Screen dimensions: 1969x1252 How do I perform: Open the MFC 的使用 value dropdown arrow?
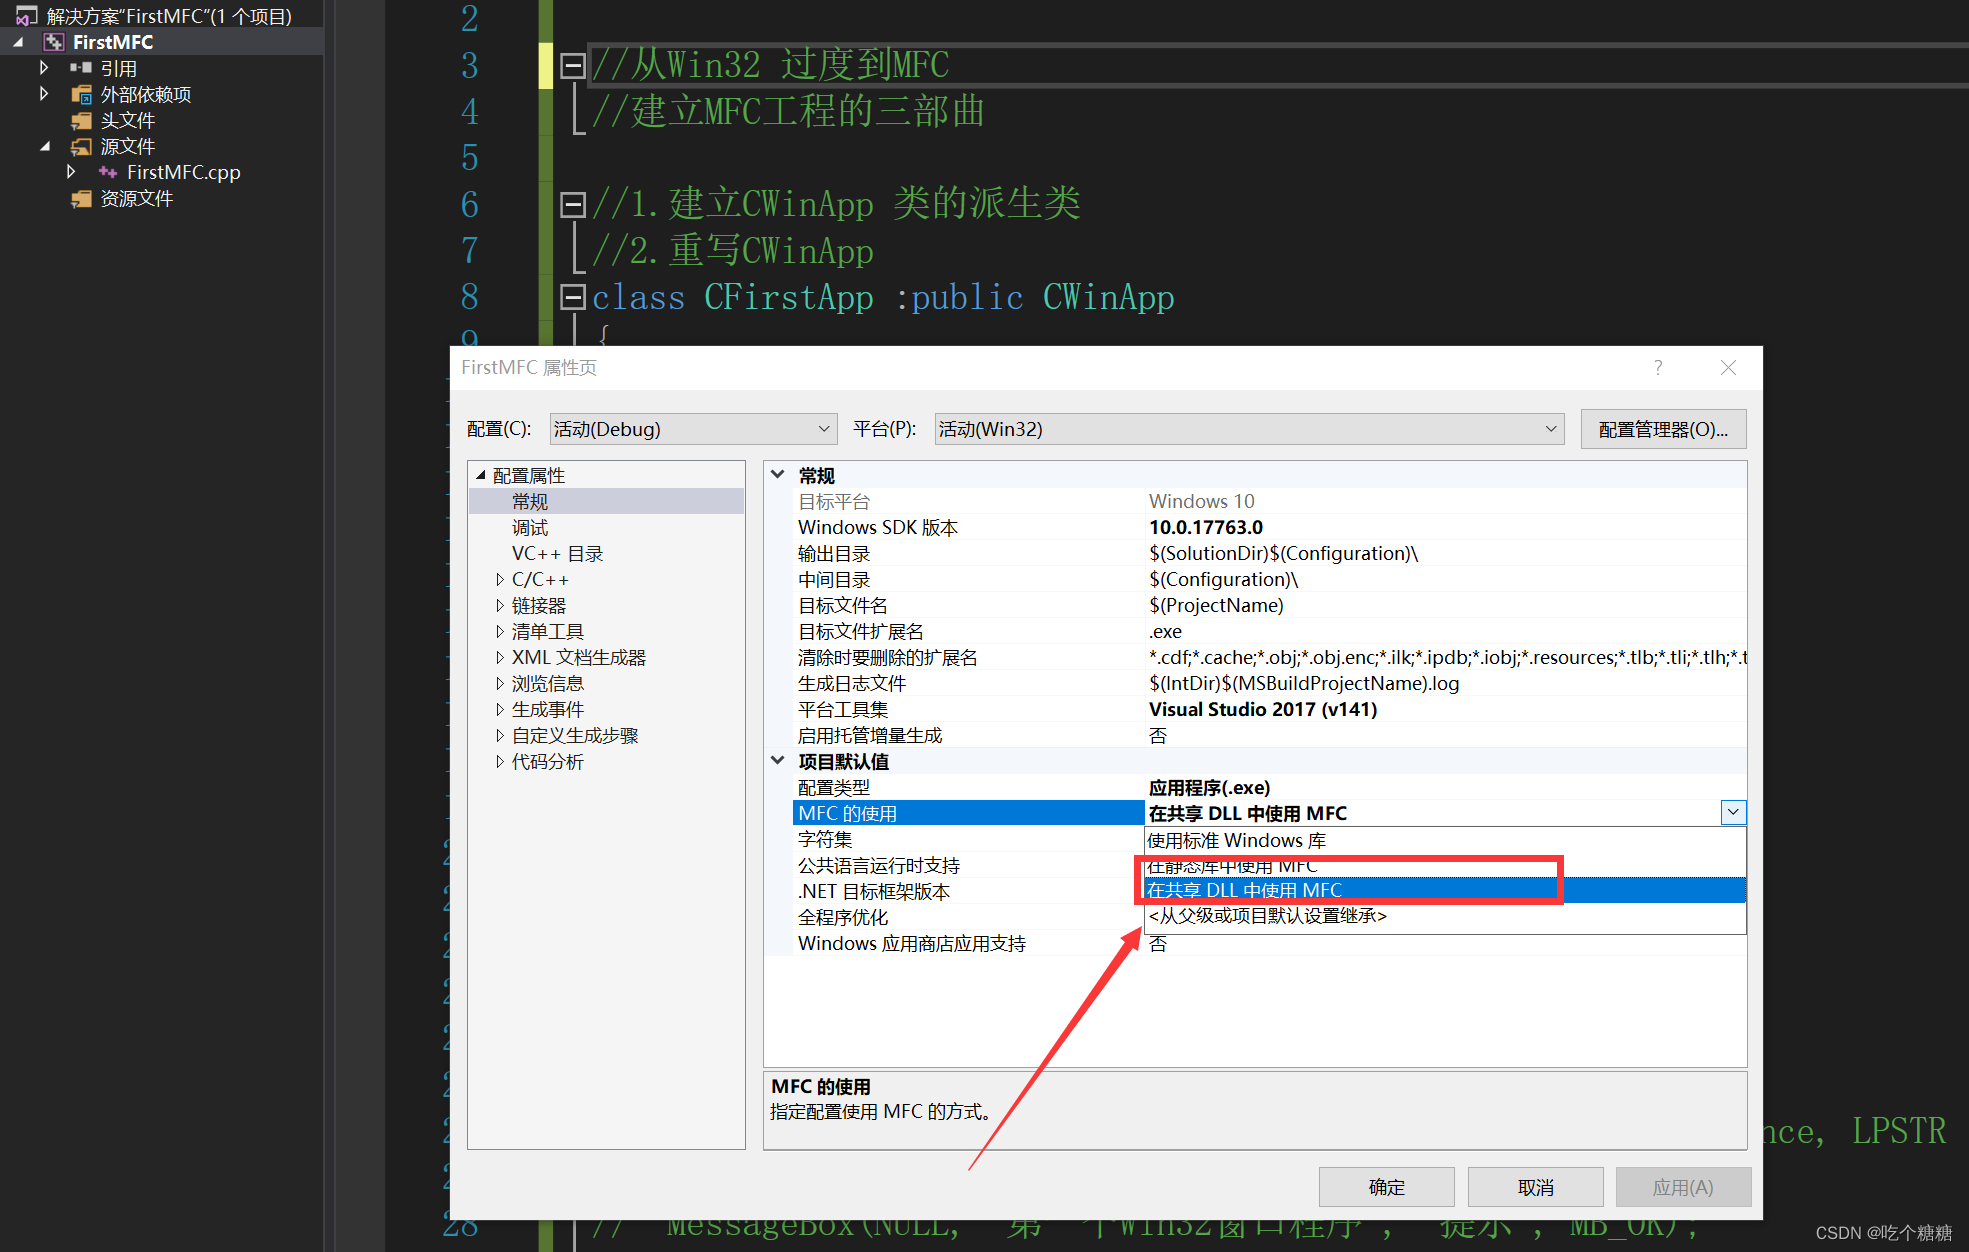coord(1733,812)
